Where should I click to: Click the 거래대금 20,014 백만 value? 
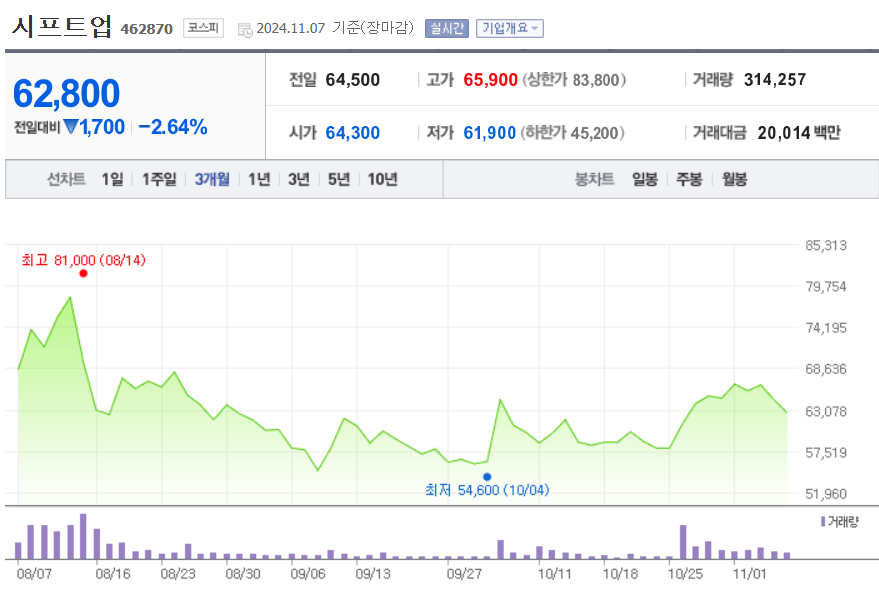[799, 133]
